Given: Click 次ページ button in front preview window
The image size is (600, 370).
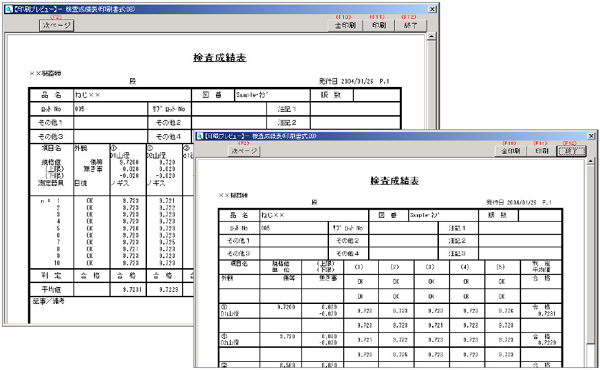Looking at the screenshot, I should pos(244,151).
